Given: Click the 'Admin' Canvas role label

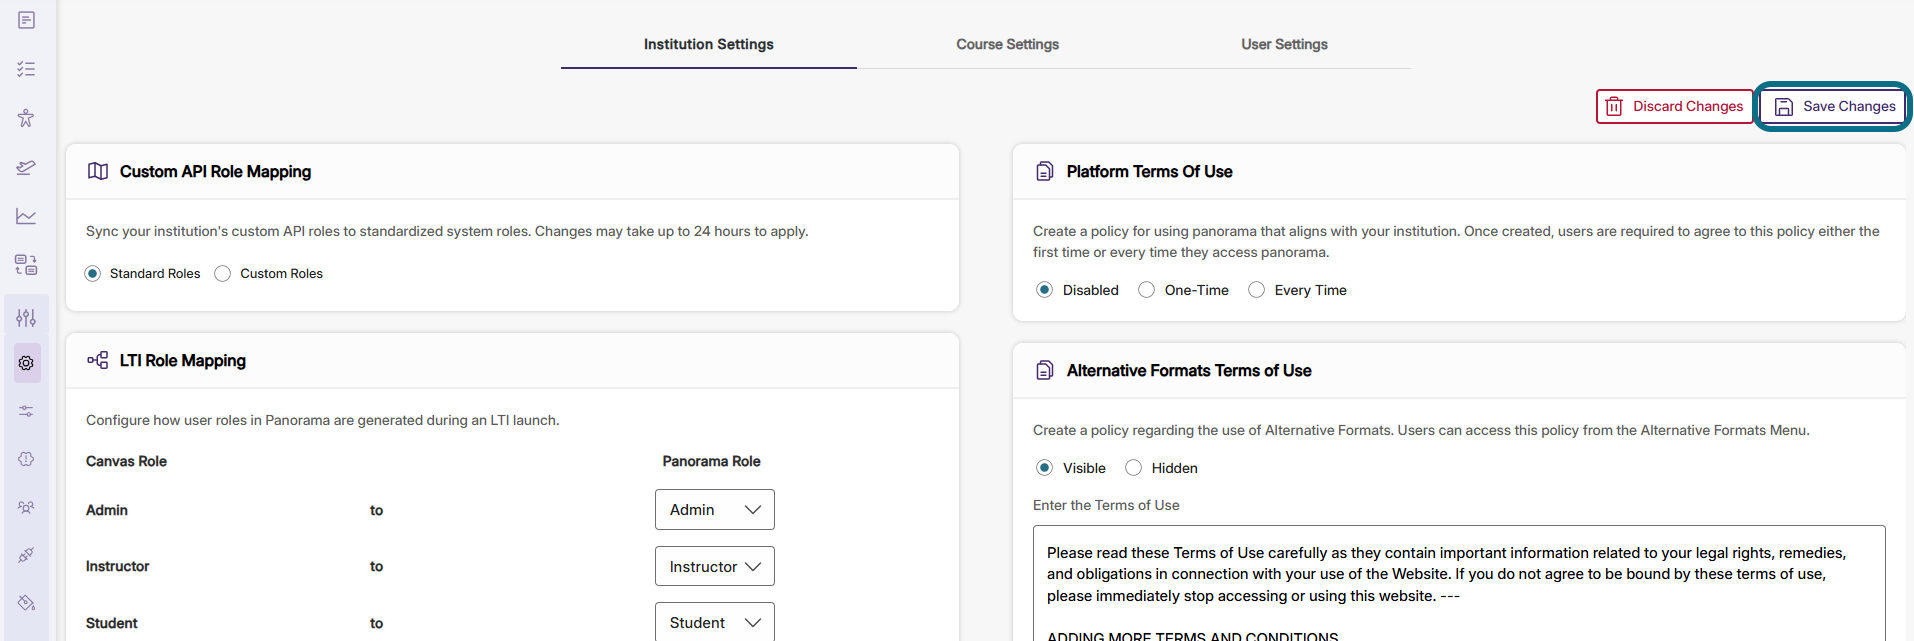Looking at the screenshot, I should click(x=107, y=510).
